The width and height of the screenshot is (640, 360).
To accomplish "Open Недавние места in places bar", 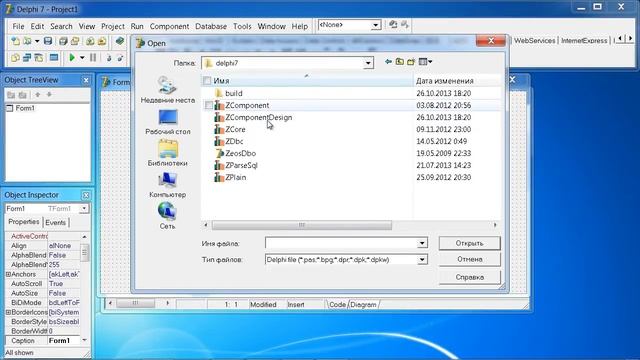I will [167, 90].
